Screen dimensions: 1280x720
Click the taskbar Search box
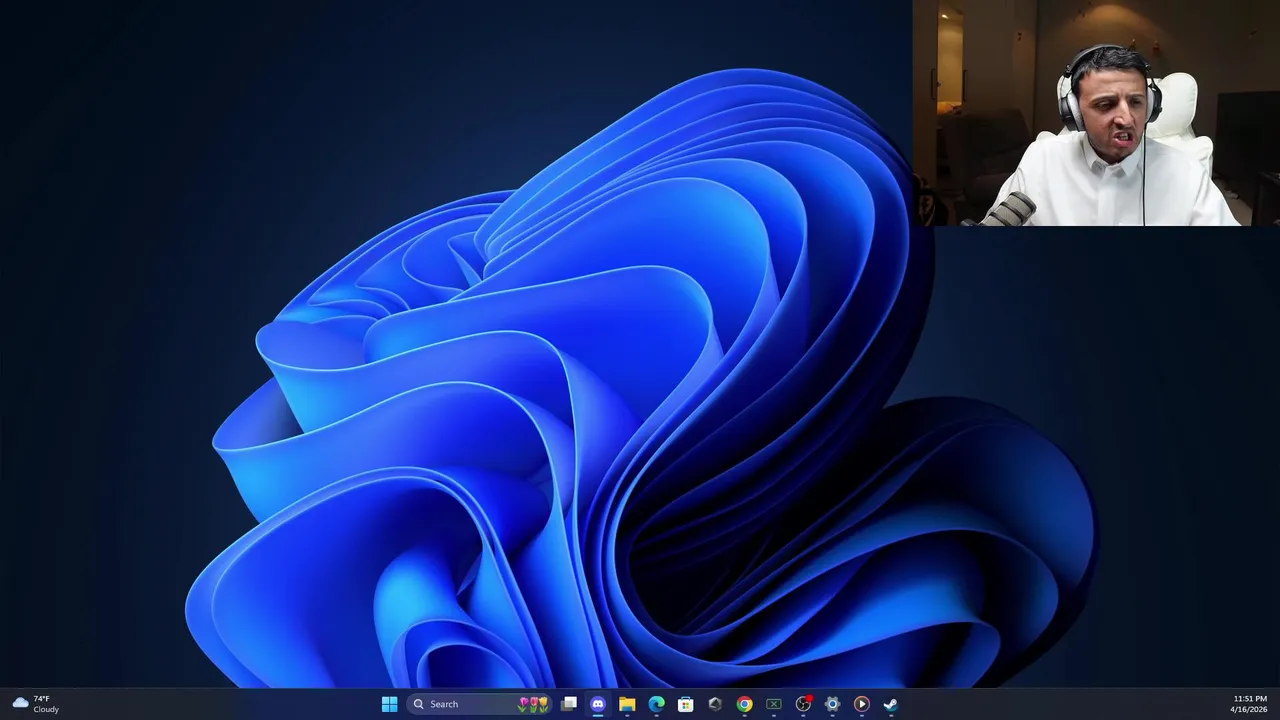click(480, 704)
